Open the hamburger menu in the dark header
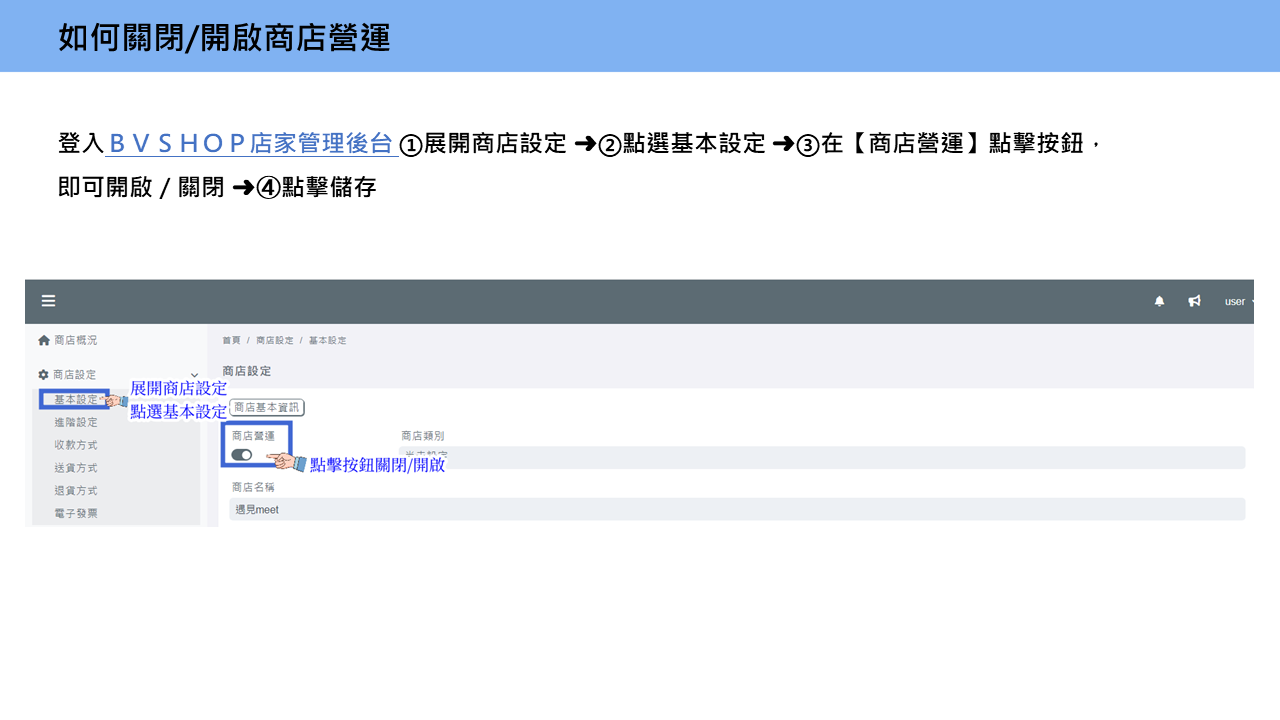The height and width of the screenshot is (720, 1280). (48, 301)
